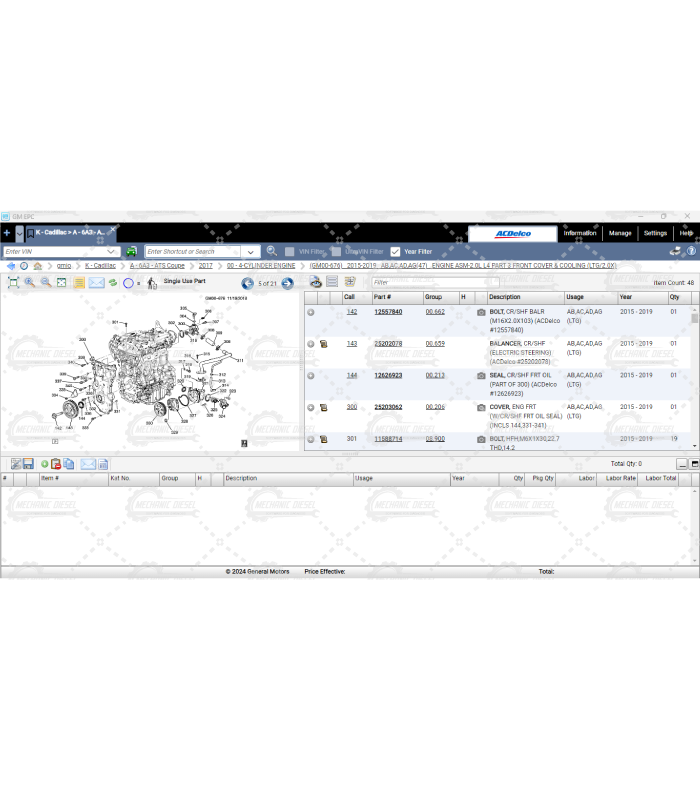
Task: Click the 00 - 4-CYLINDER ENGINE breadcrumb link
Action: 260,266
